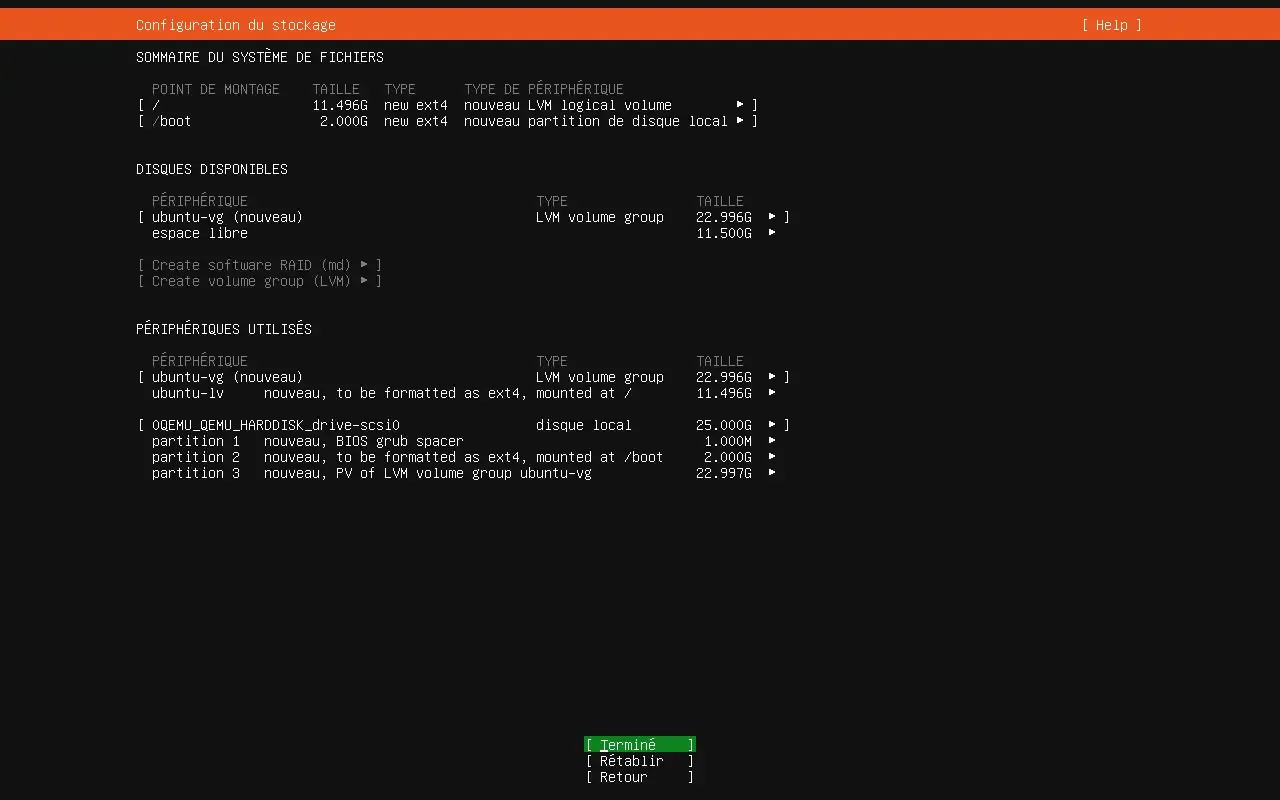Select partition 1 BIOS grub spacer

point(464,441)
